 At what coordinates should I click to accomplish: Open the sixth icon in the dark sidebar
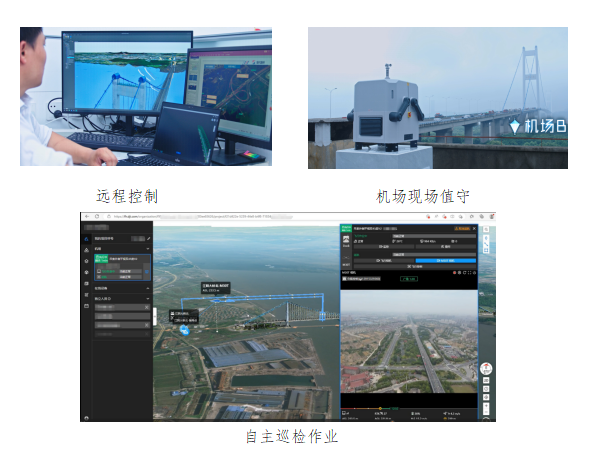click(86, 295)
